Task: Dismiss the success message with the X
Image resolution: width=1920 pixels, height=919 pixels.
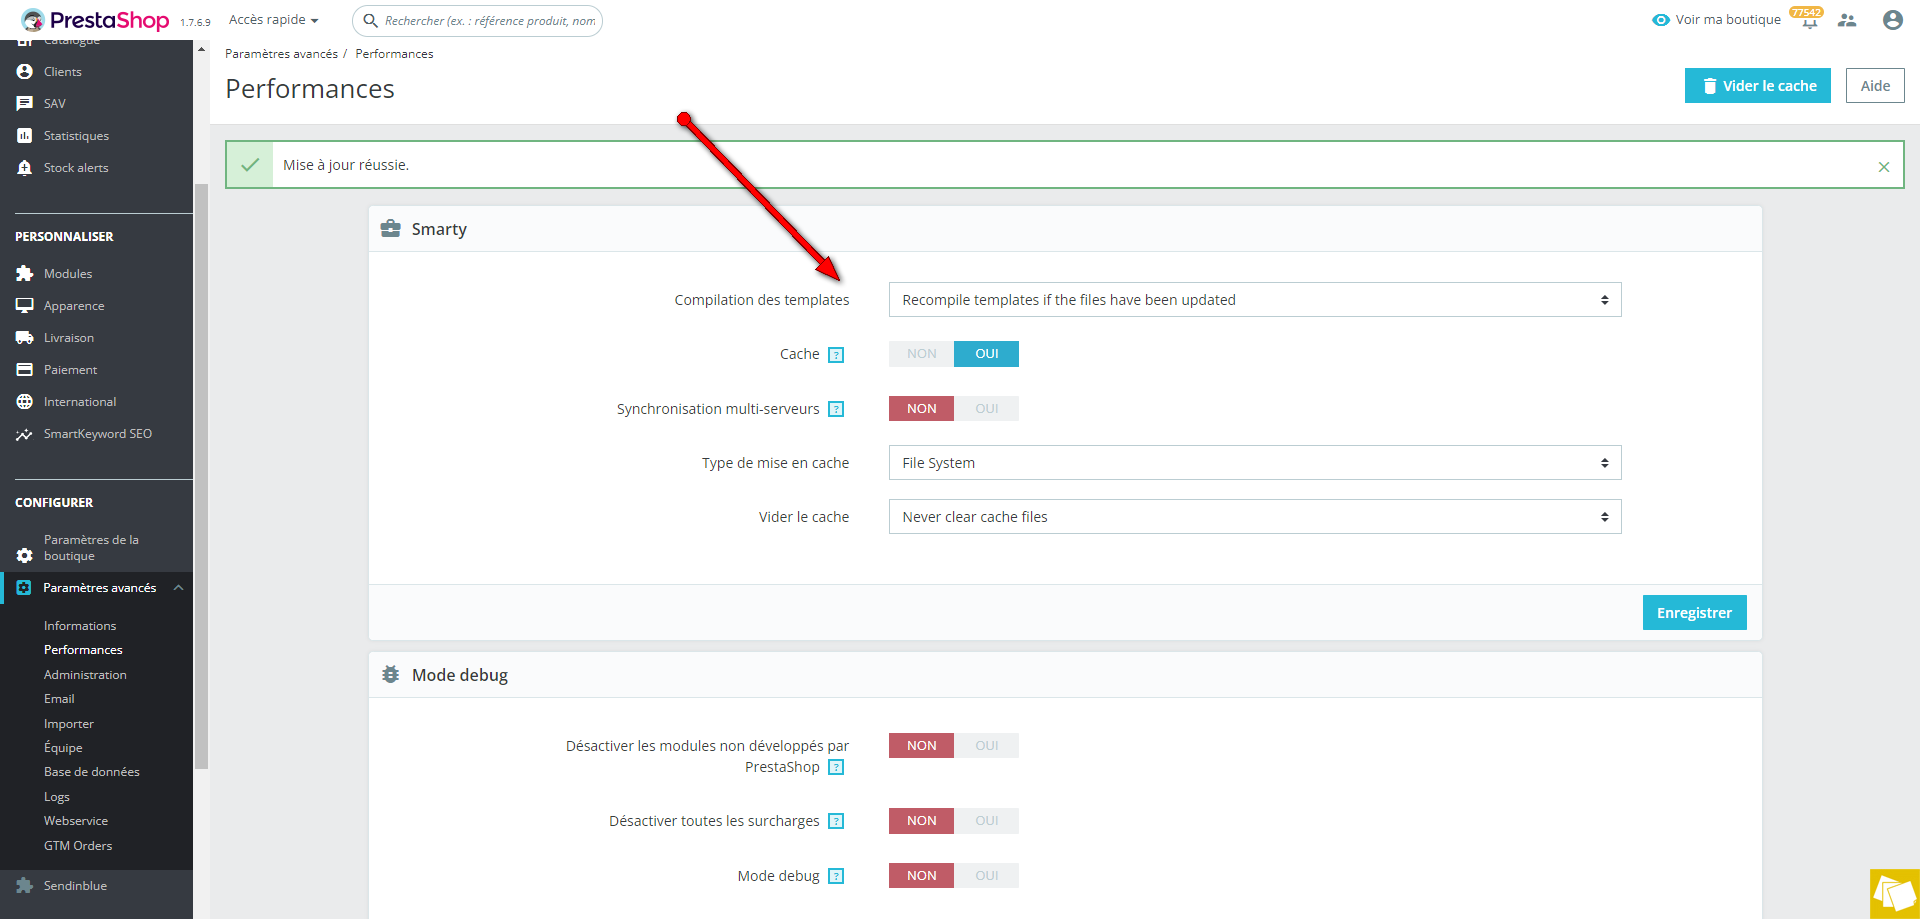Action: tap(1884, 167)
